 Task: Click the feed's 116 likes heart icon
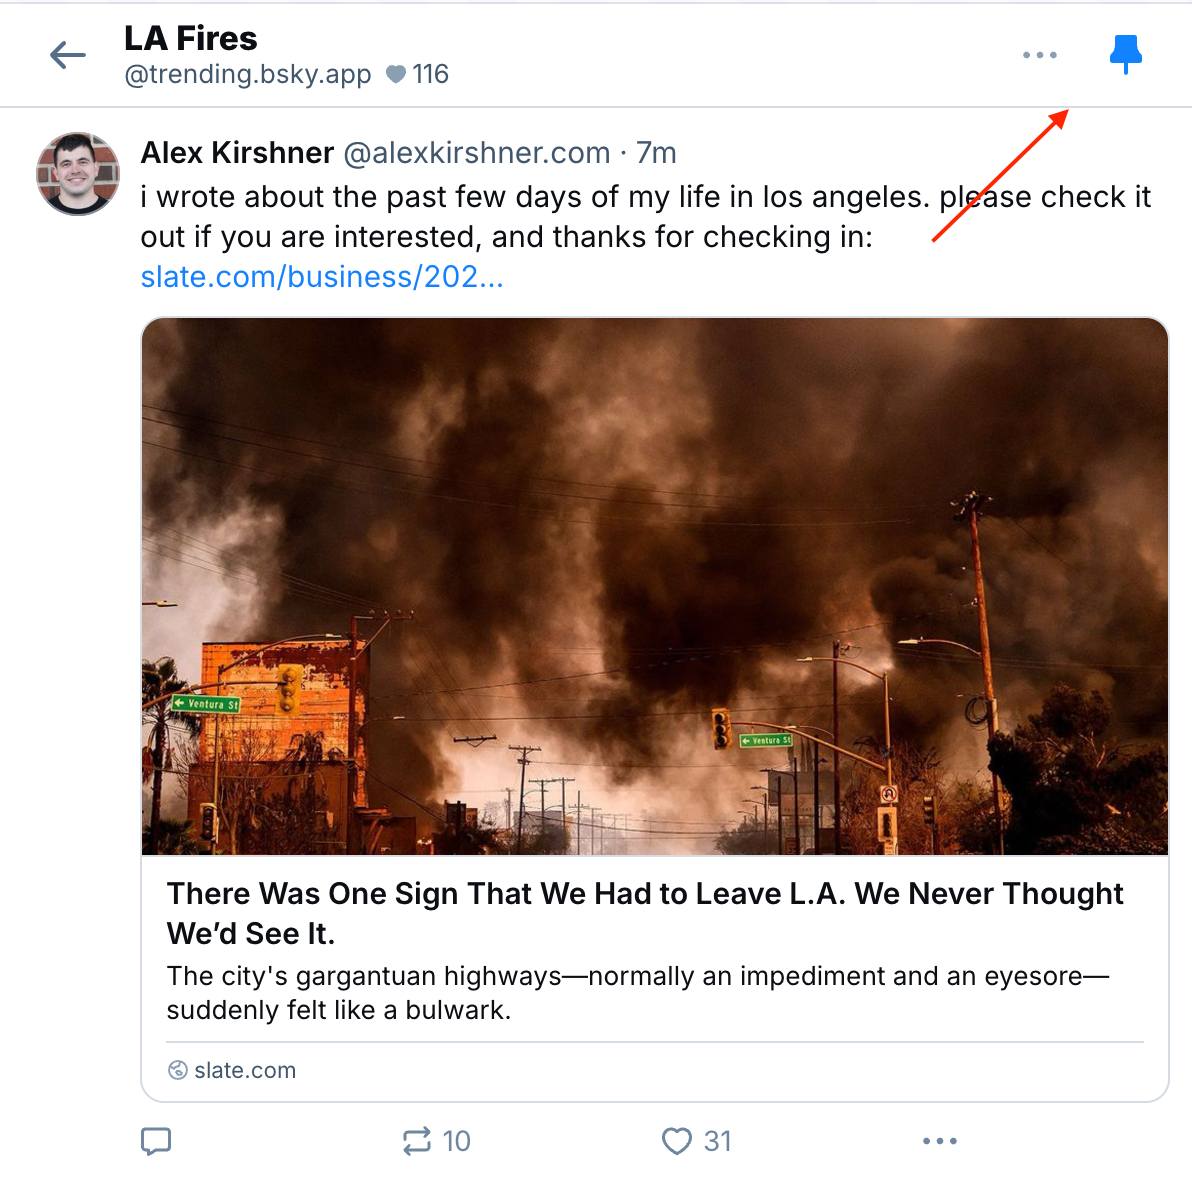(x=396, y=74)
